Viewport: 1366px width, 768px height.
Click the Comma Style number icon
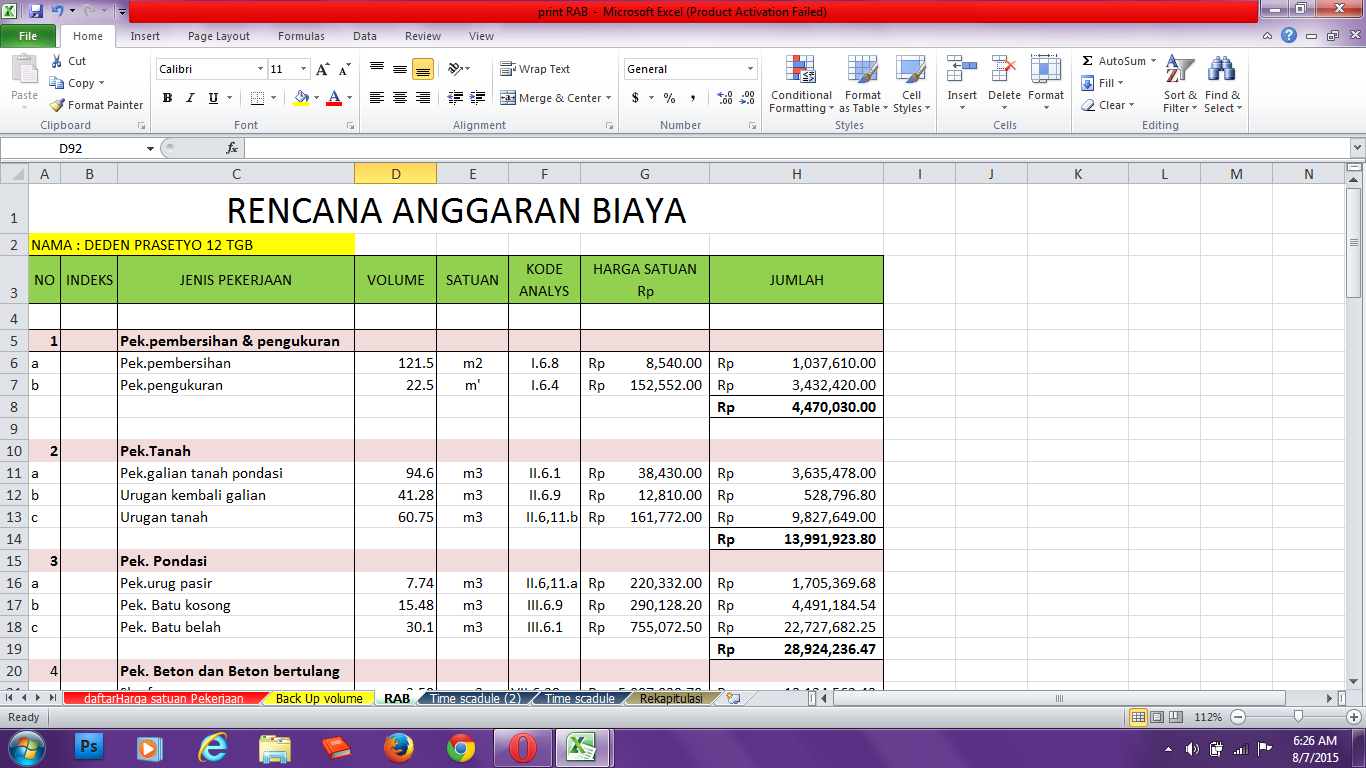(694, 99)
